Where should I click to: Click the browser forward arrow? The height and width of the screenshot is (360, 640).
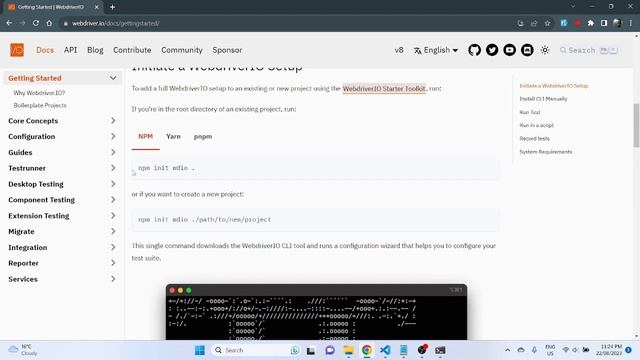[22, 23]
